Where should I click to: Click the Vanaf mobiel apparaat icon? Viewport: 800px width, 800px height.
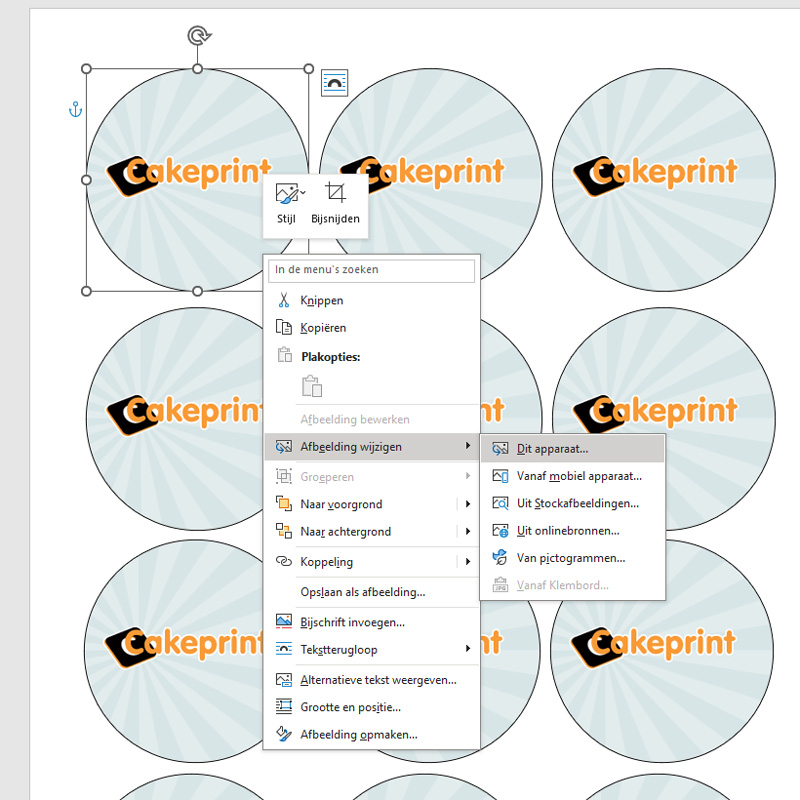click(x=500, y=476)
